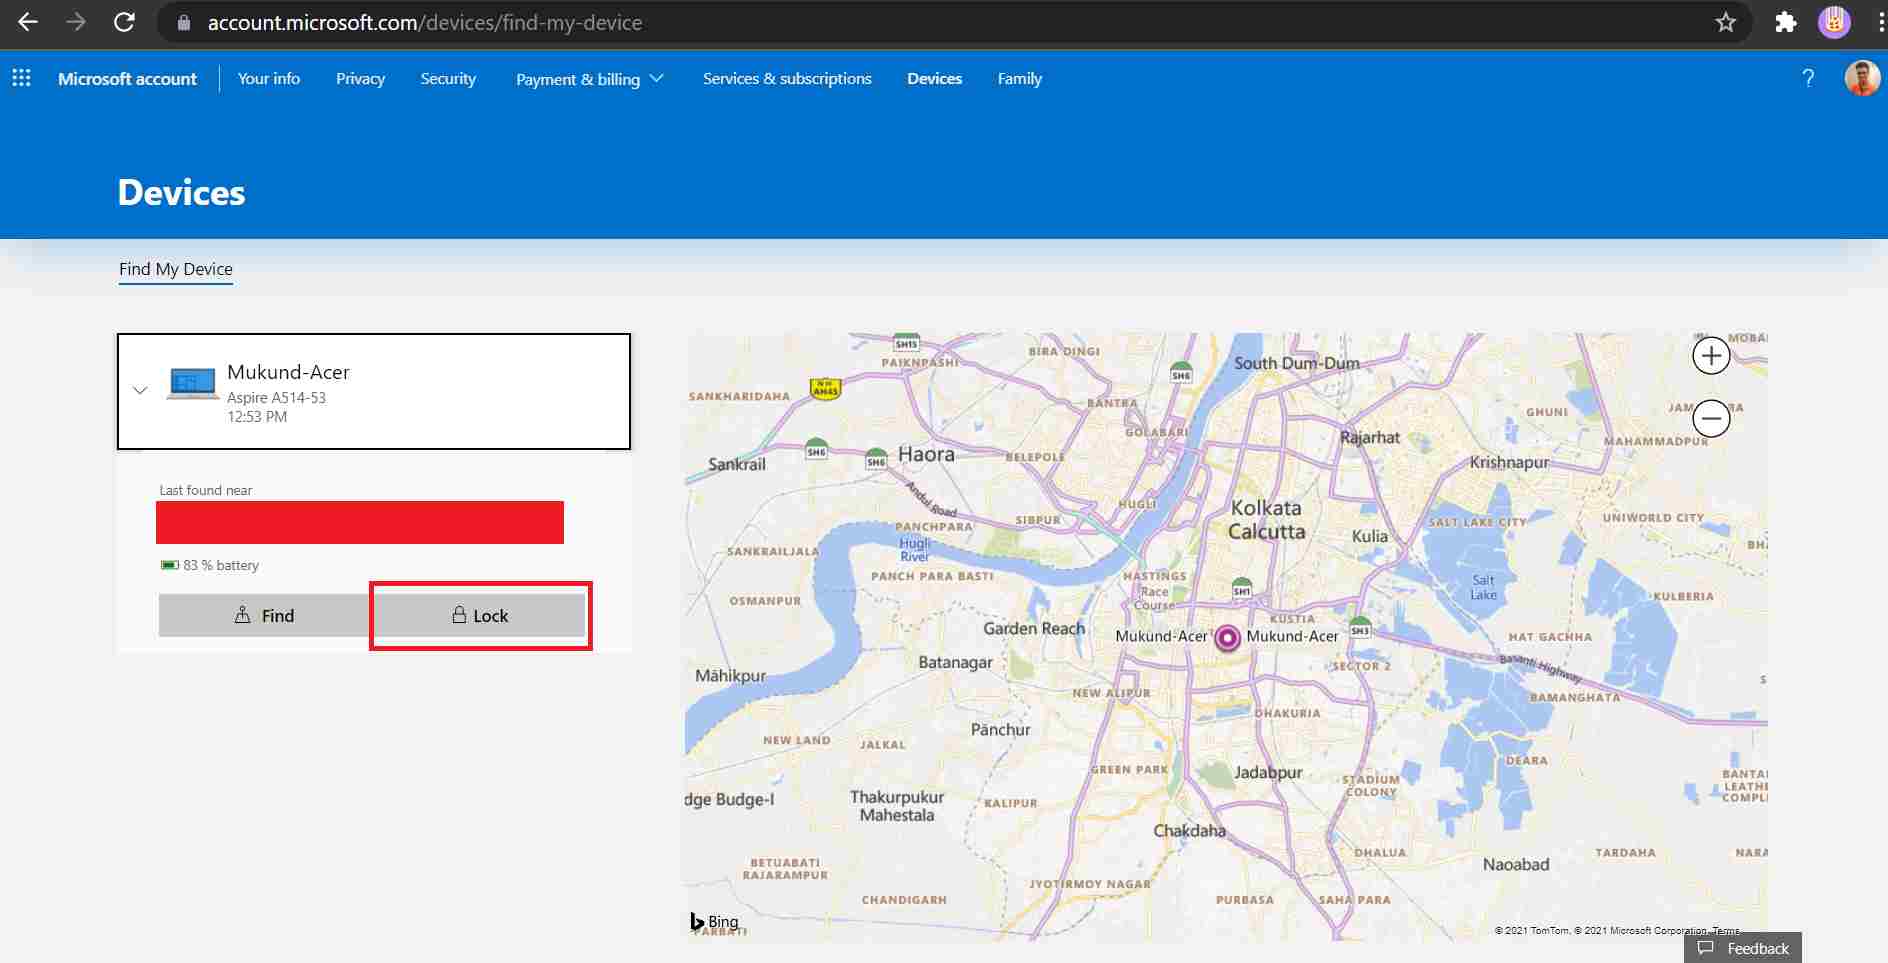Click the Terms link on map
Image resolution: width=1888 pixels, height=963 pixels.
coord(1726,931)
